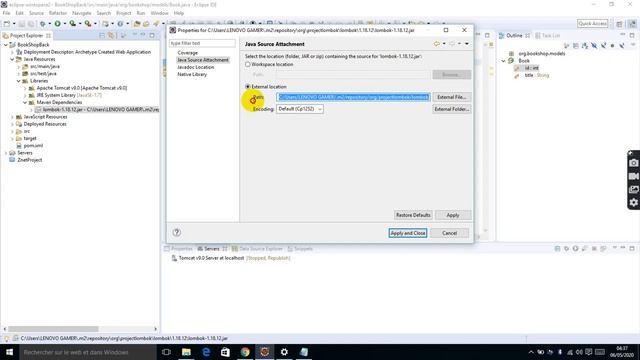Select title : String field in Outline
The width and height of the screenshot is (640, 360).
pyautogui.click(x=536, y=76)
